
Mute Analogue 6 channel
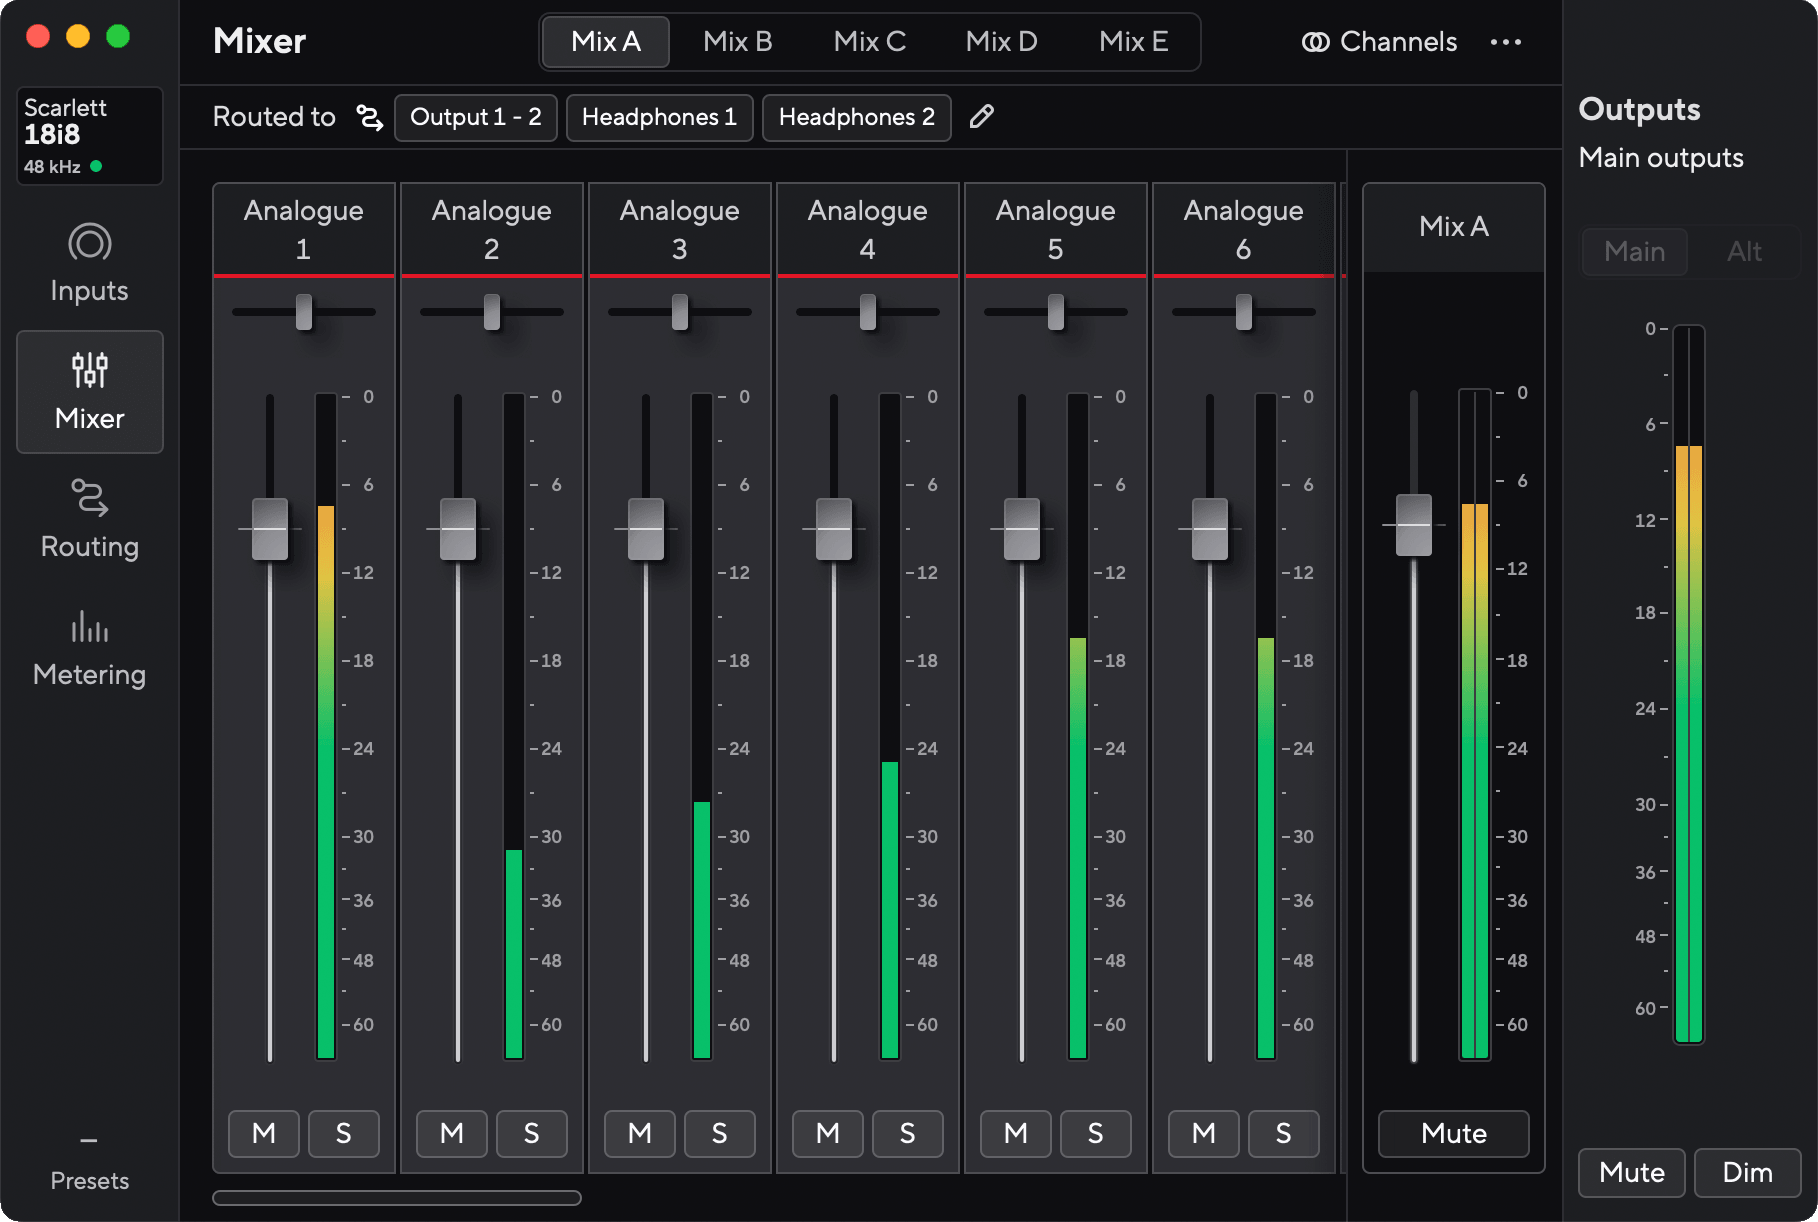point(1204,1134)
